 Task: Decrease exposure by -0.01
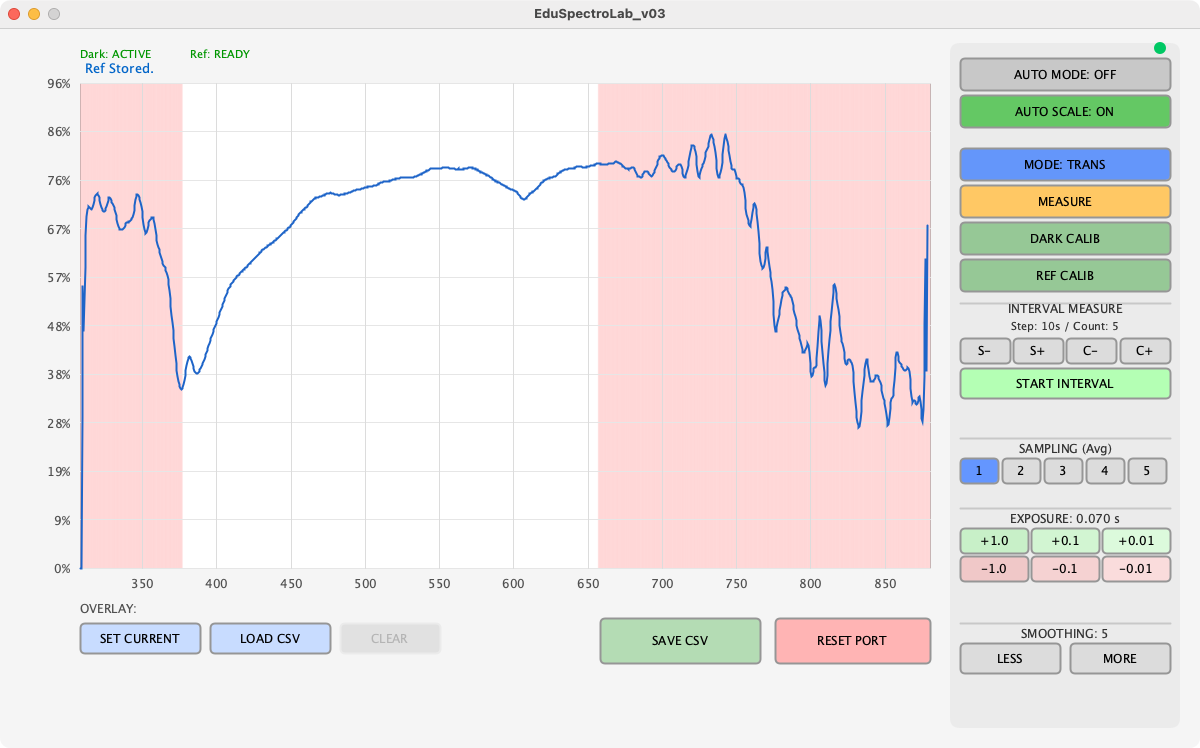1135,569
